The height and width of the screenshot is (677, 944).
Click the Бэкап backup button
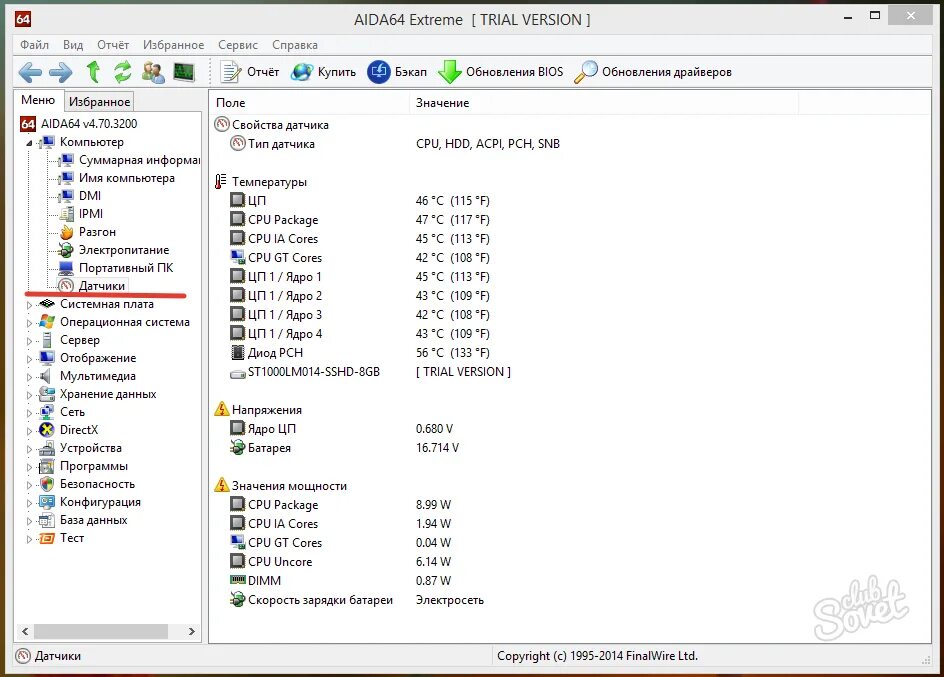(397, 72)
